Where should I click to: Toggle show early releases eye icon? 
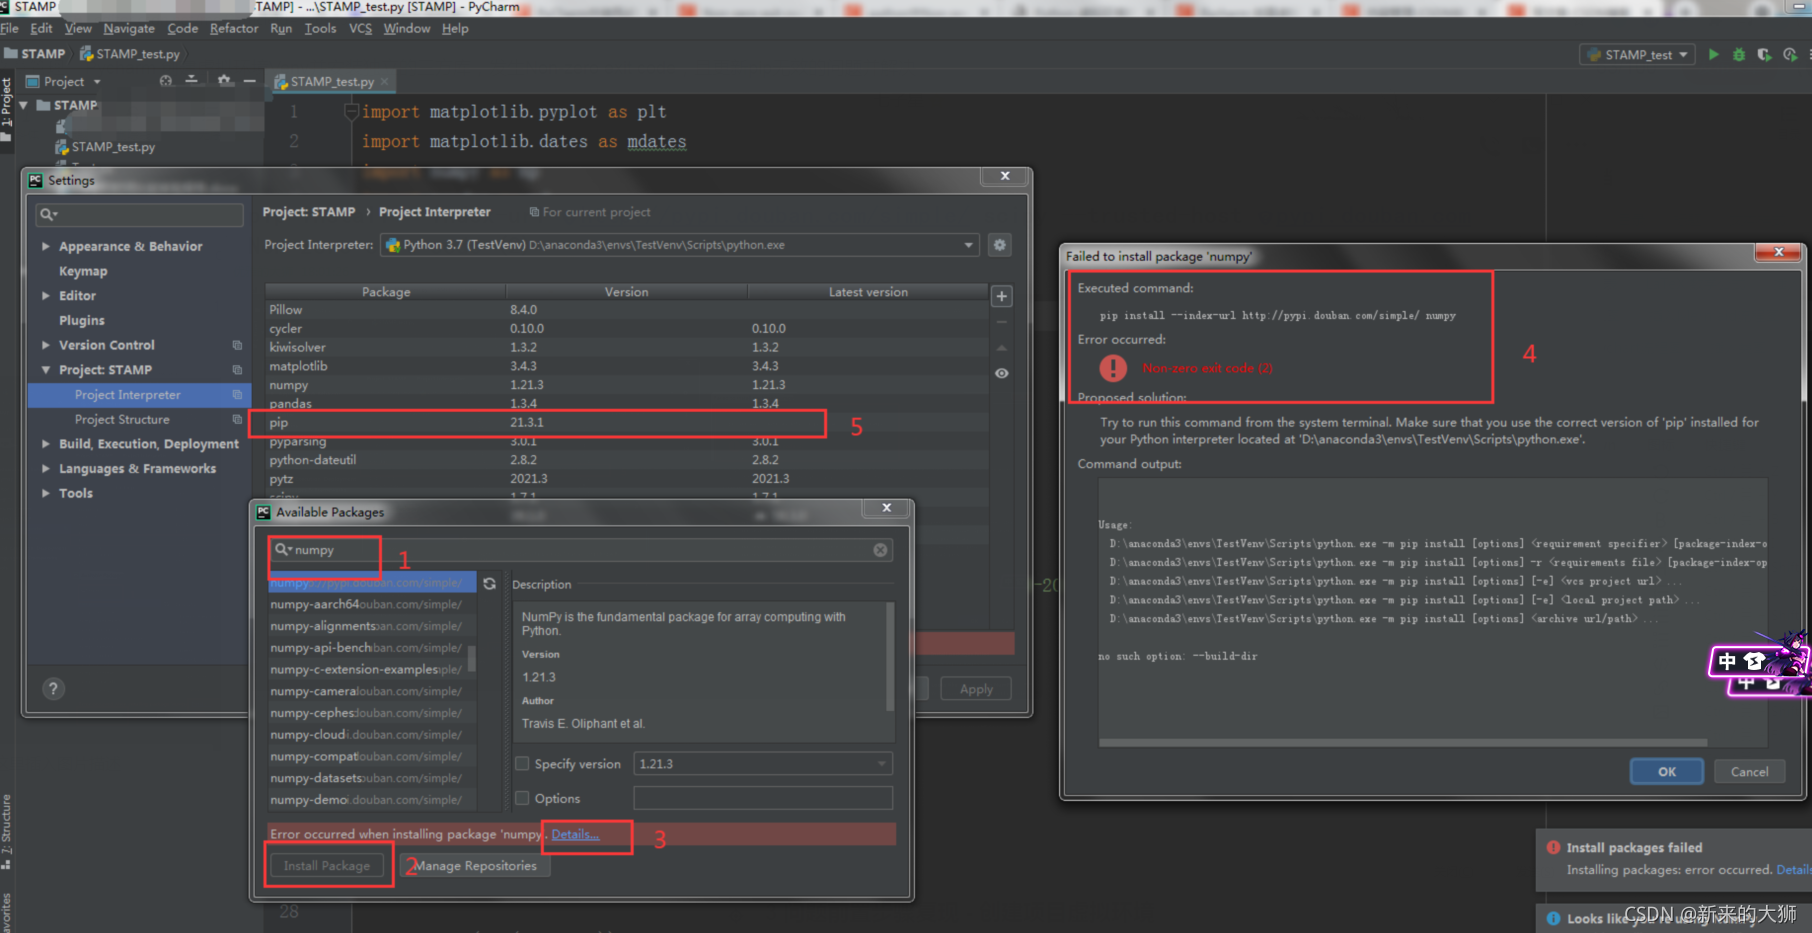[x=1002, y=373]
